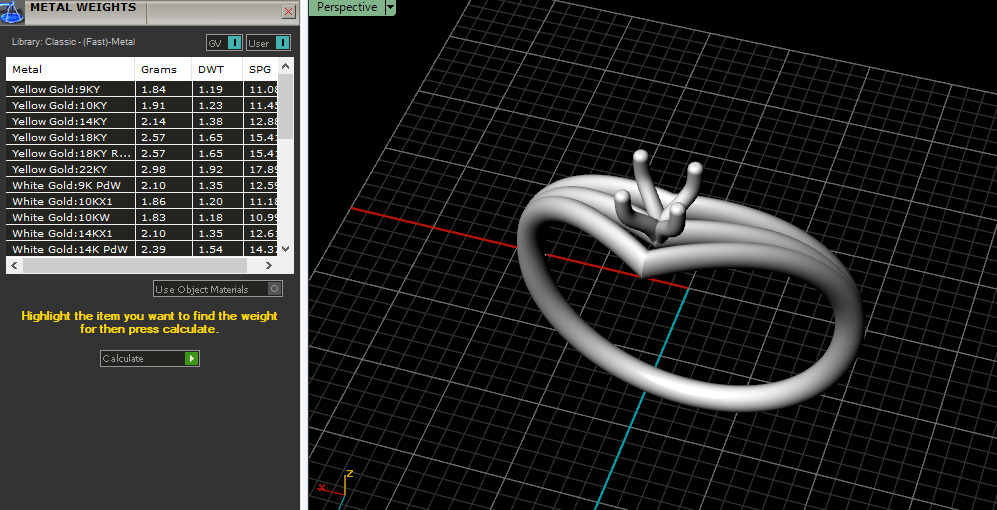This screenshot has height=510, width=997.
Task: Select the Yellow Gold:14KY row
Action: click(142, 121)
